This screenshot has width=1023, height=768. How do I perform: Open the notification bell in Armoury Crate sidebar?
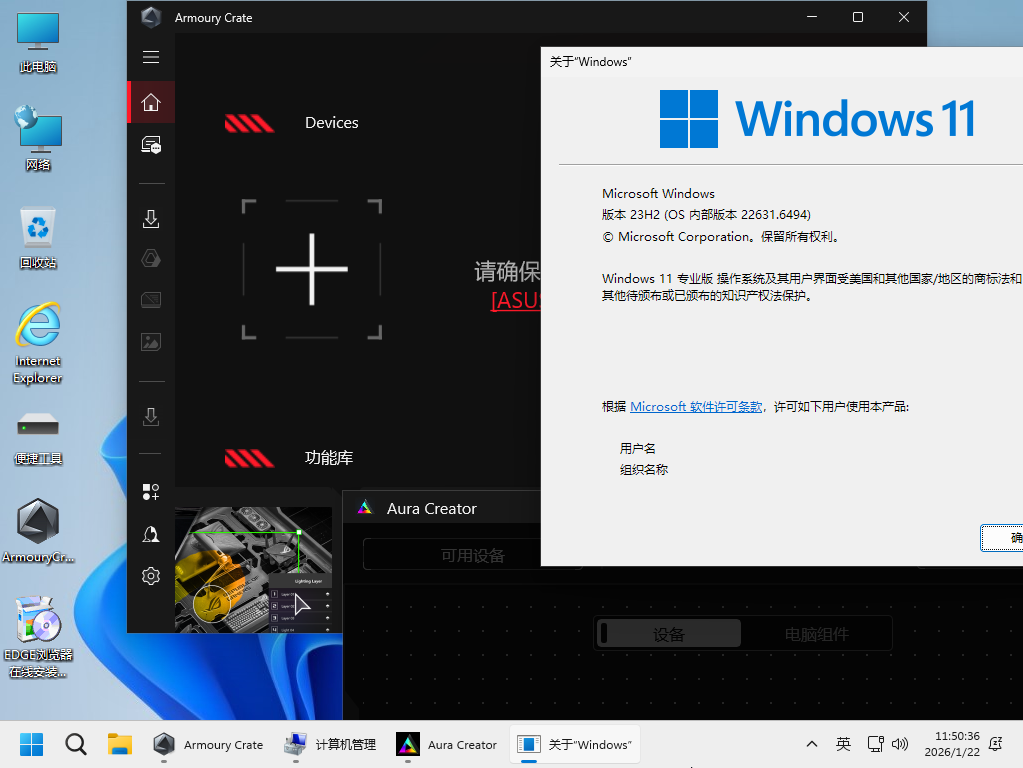click(151, 535)
